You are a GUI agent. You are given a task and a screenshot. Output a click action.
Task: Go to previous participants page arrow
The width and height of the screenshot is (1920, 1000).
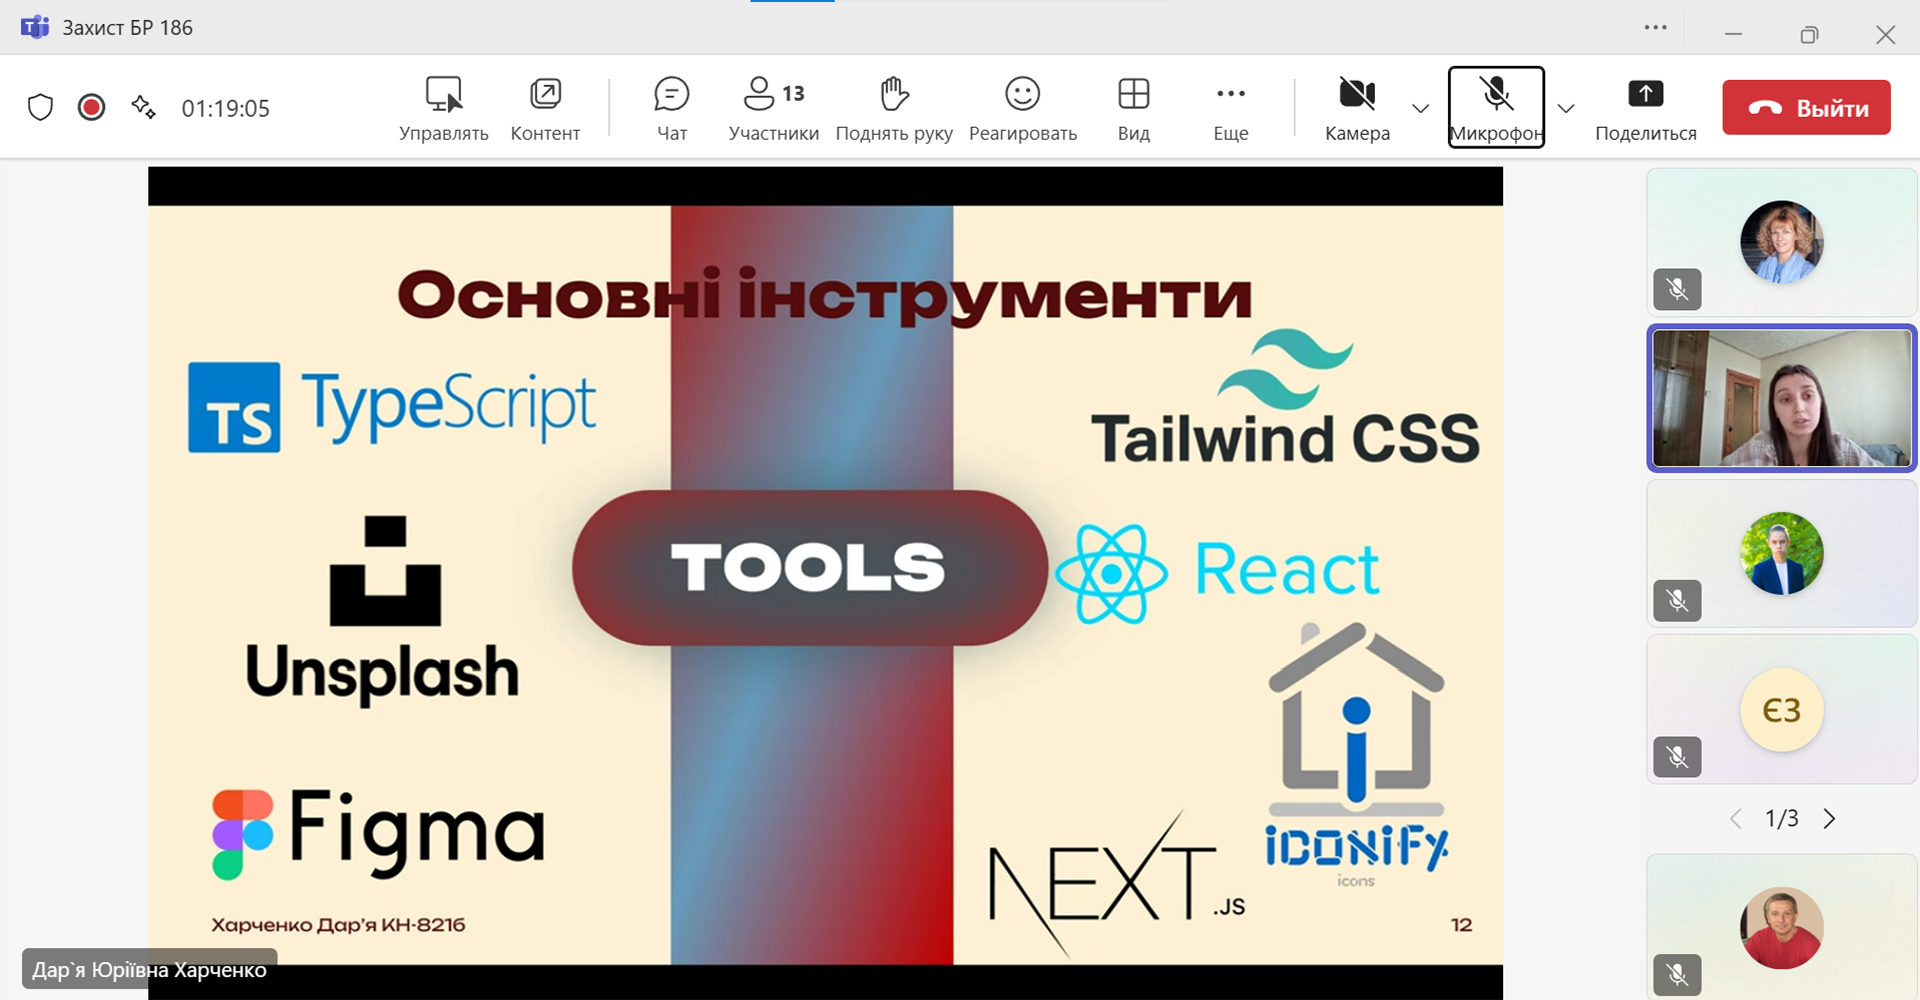pos(1736,819)
